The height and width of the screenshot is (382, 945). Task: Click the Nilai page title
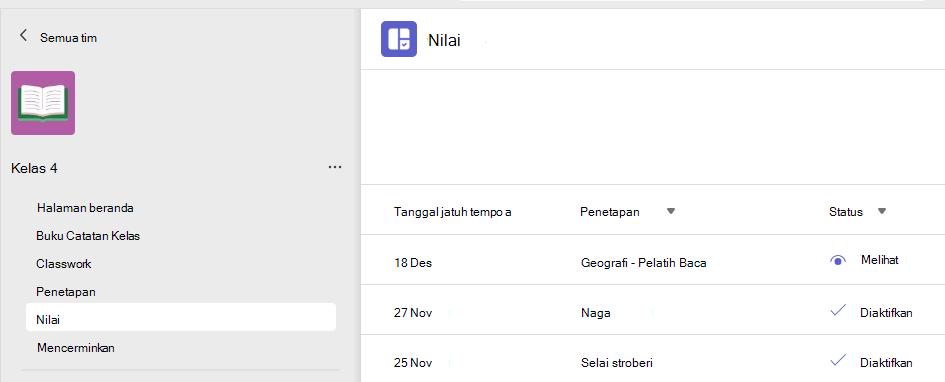444,40
